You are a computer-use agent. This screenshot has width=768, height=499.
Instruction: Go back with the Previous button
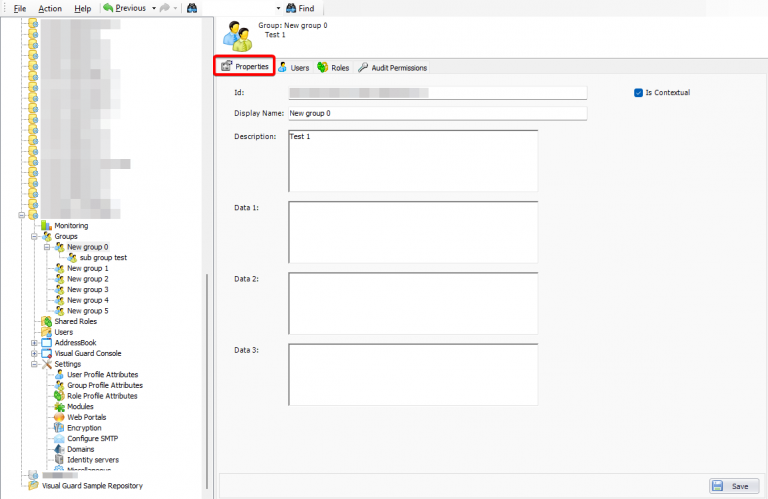125,8
